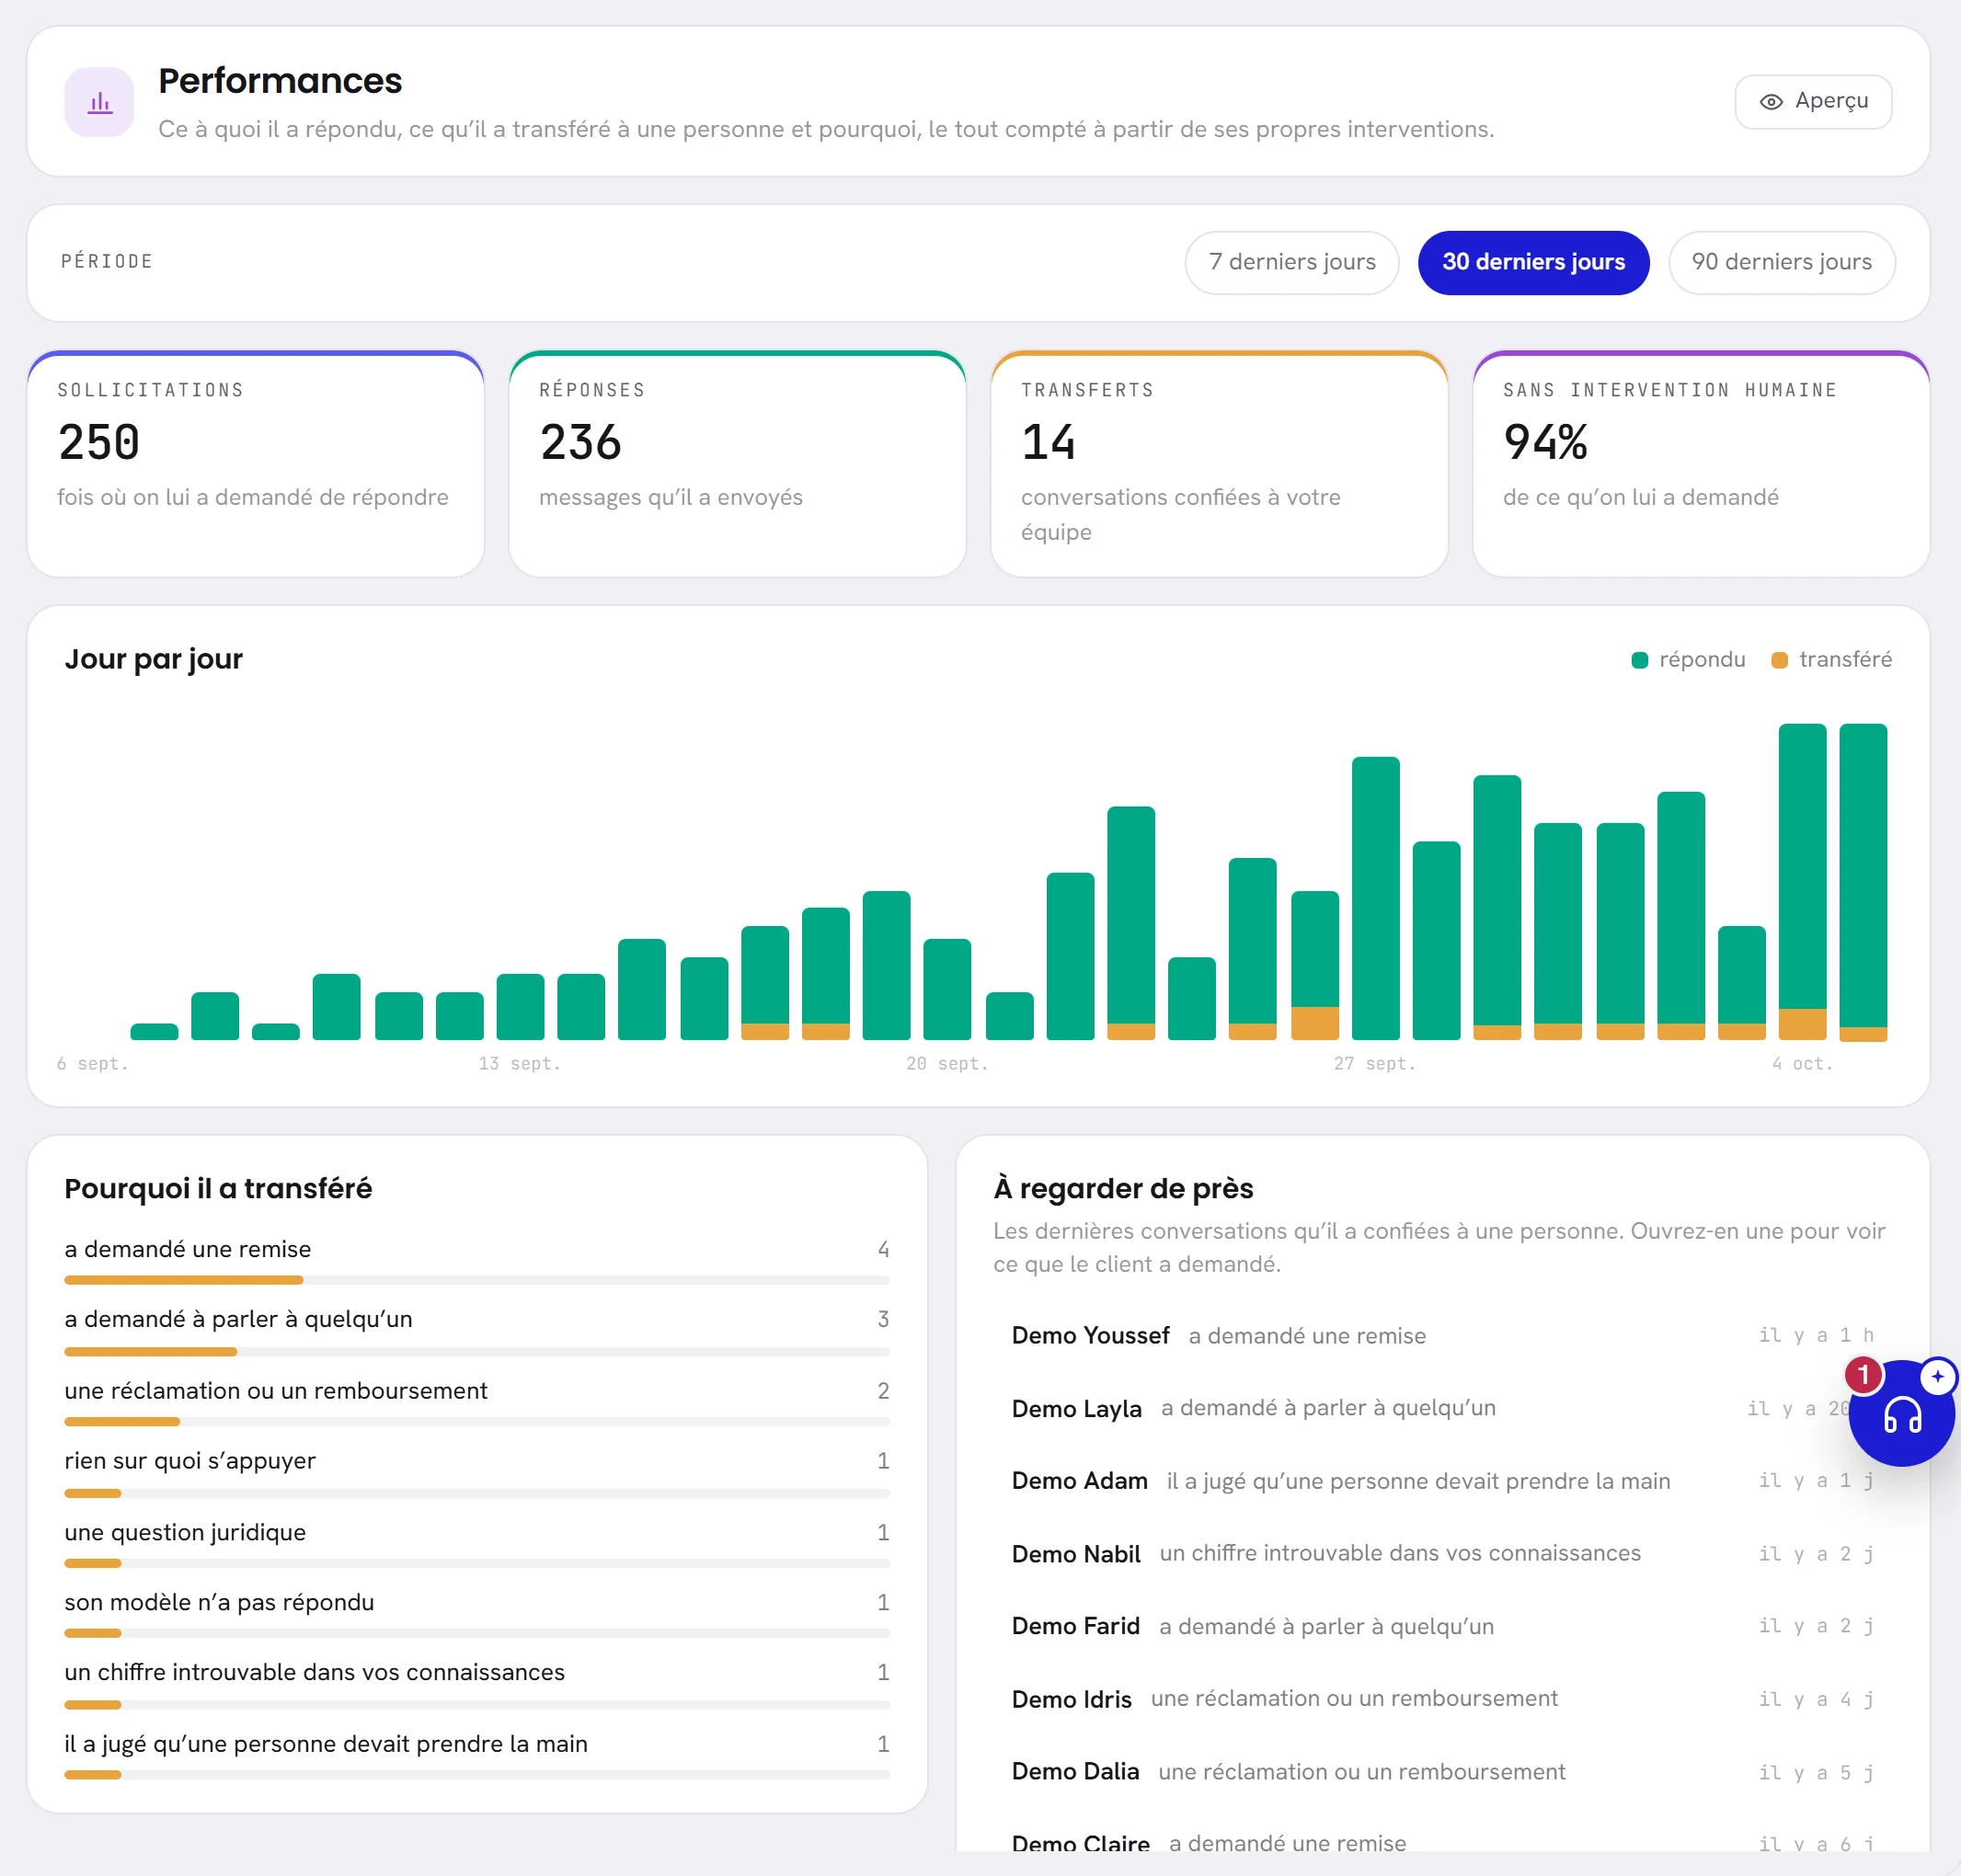This screenshot has height=1876, width=1961.
Task: Click 'une question juridique' reason row
Action: (x=477, y=1544)
